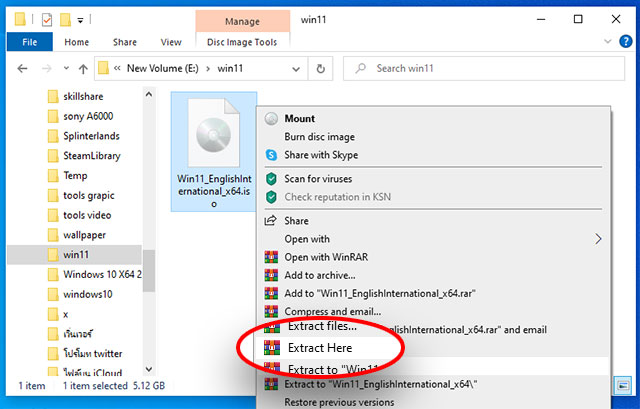Switch to large icons view button
Screen dimensions: 640x409
tap(623, 386)
